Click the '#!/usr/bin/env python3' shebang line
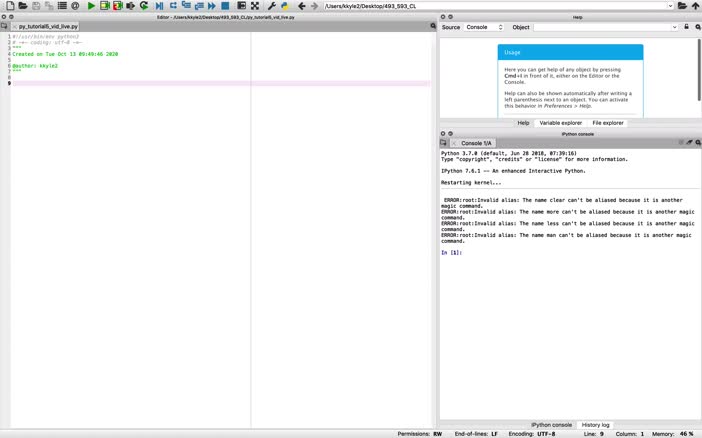This screenshot has width=702, height=438. pos(46,36)
